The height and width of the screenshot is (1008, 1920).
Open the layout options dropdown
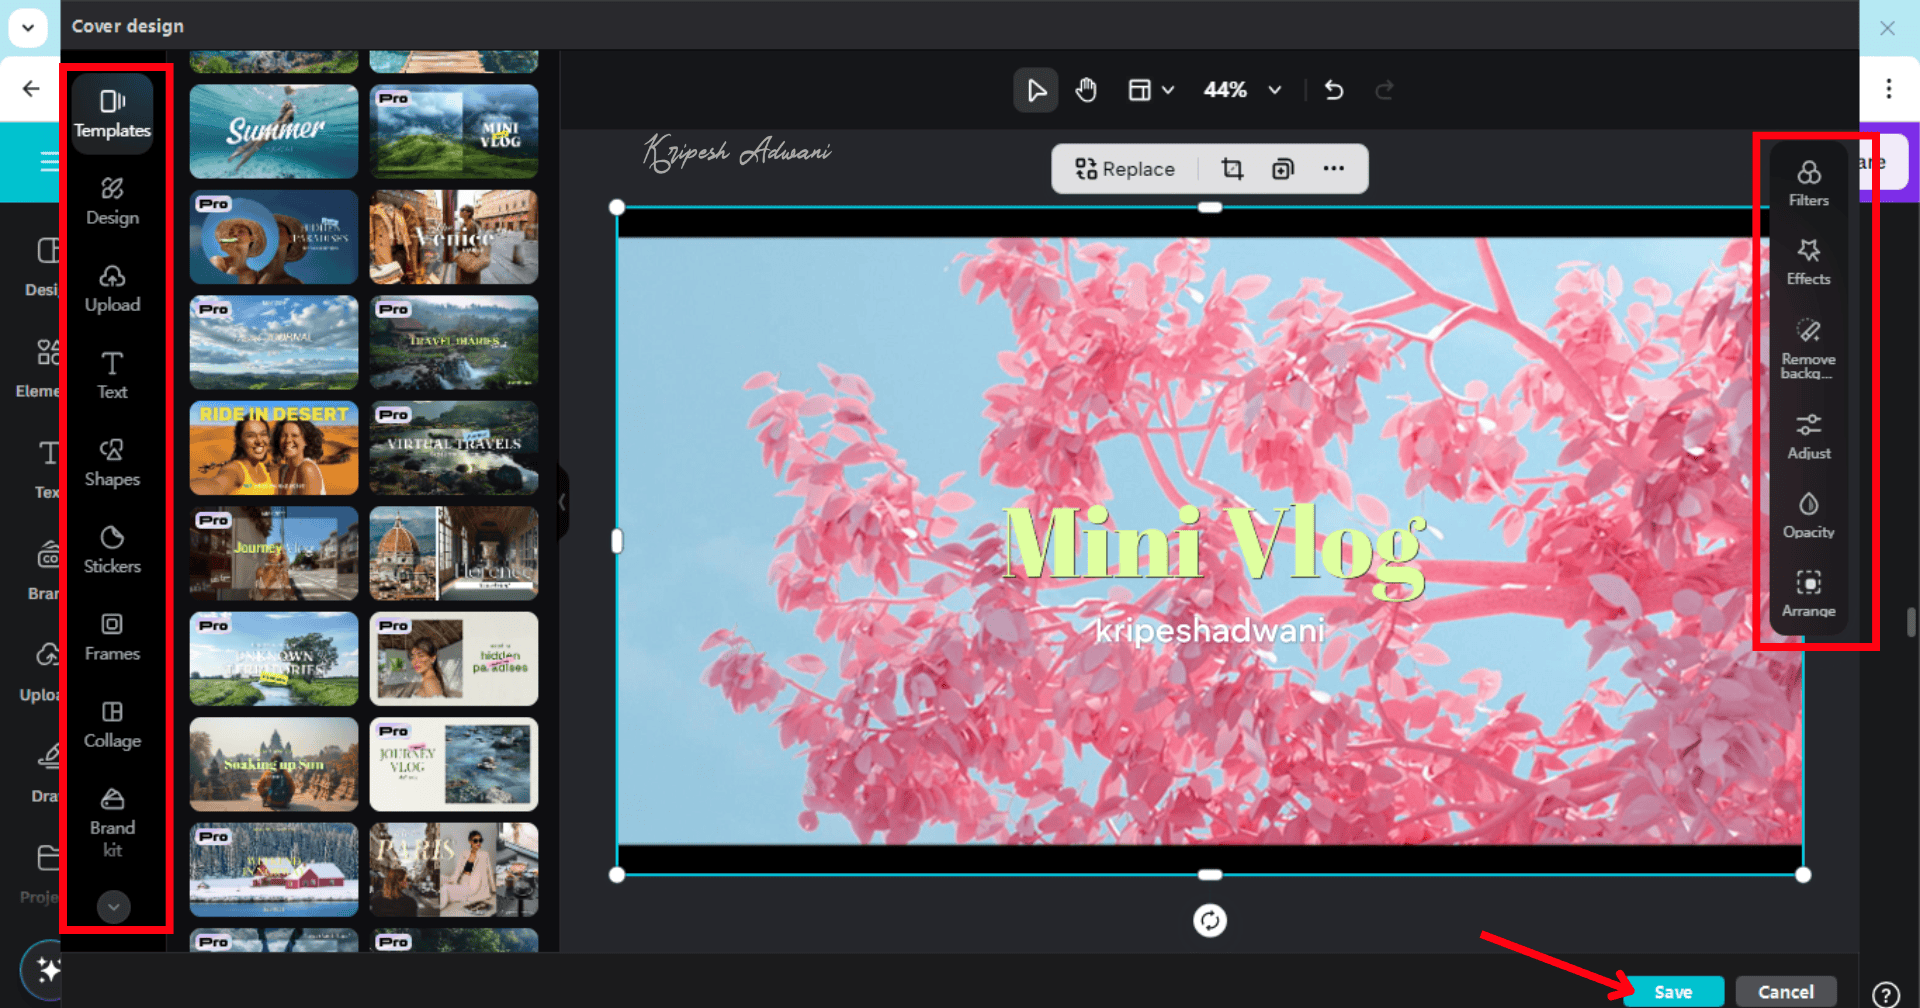click(1150, 91)
